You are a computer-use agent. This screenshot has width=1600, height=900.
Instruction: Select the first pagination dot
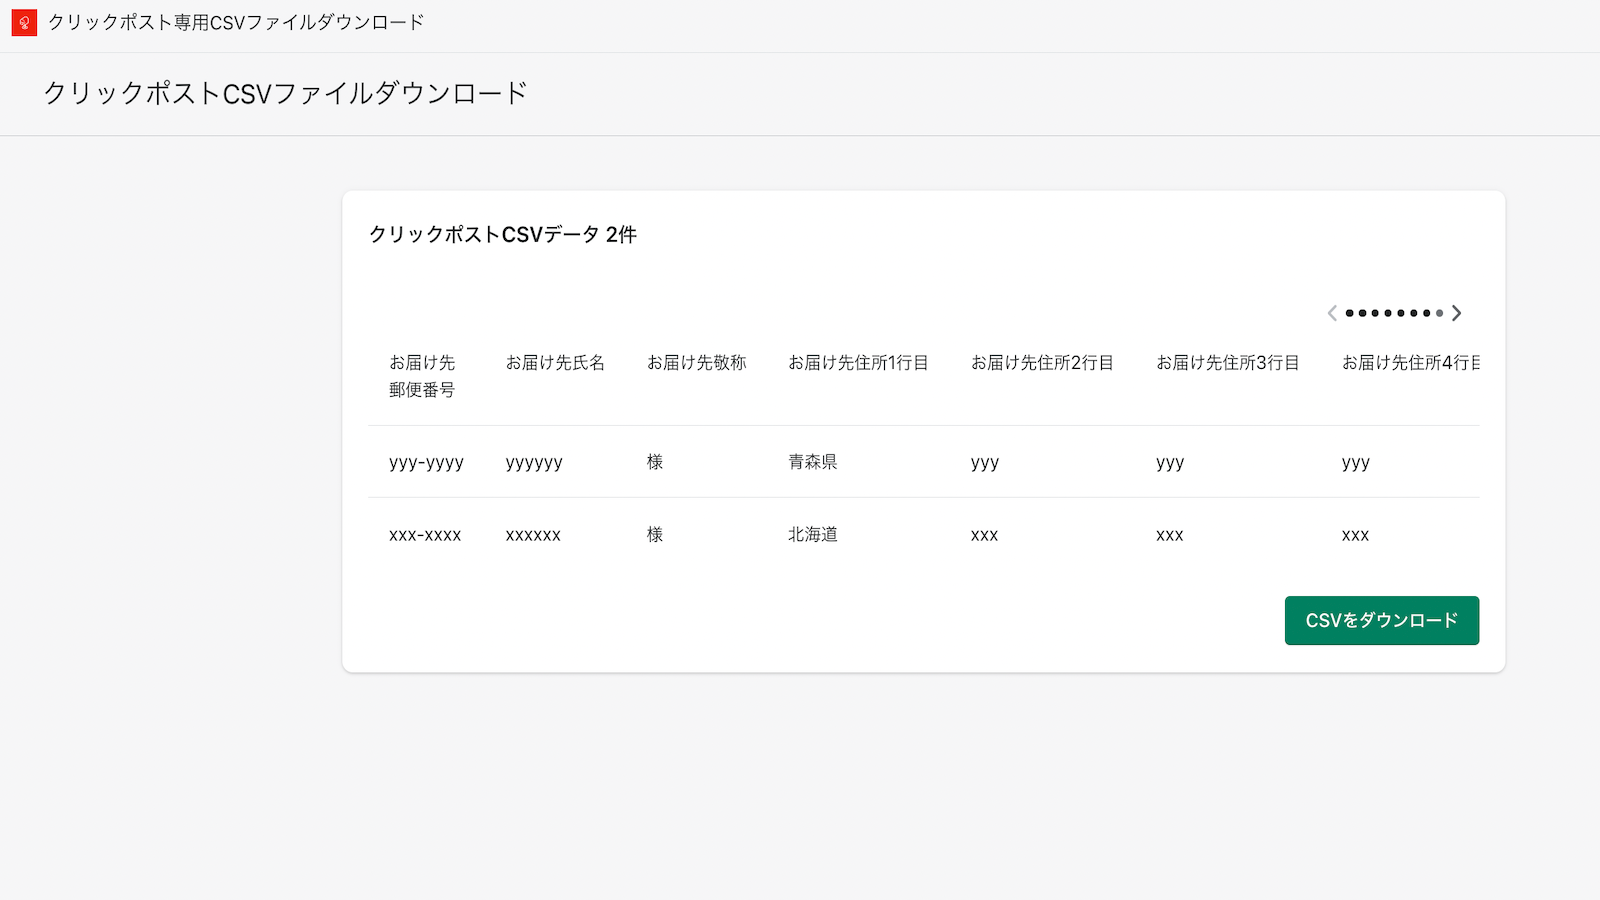coord(1349,313)
